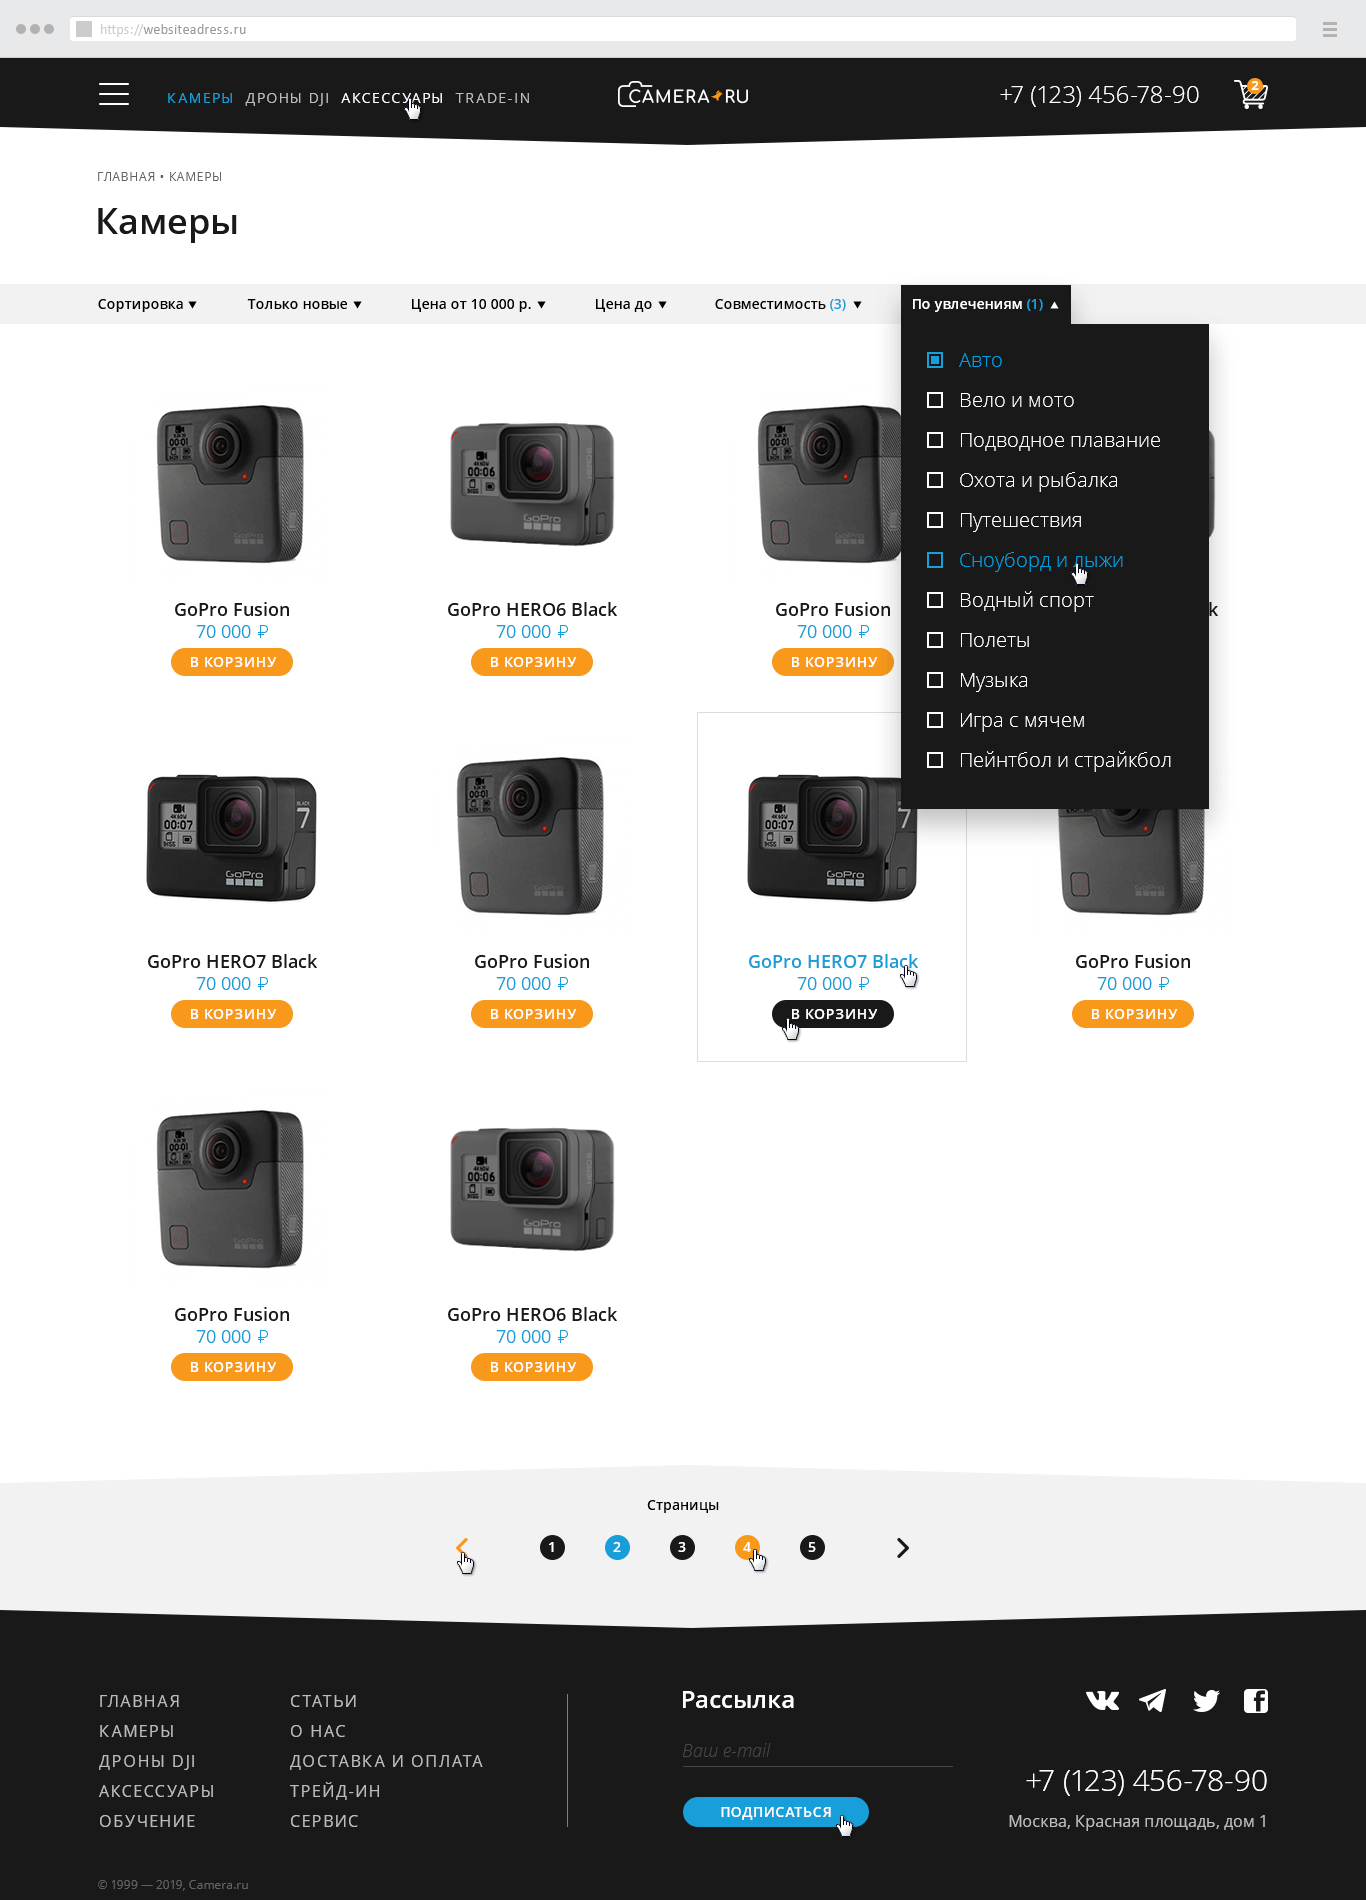Click the ПОДПИСАТЬСЯ subscribe button

(x=776, y=1812)
